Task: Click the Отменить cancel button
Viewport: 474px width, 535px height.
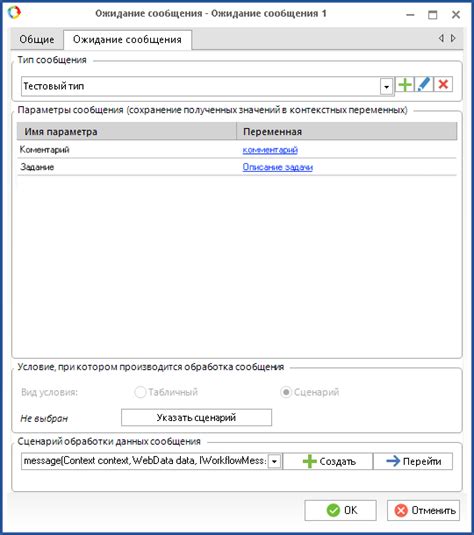Action: coord(423,510)
